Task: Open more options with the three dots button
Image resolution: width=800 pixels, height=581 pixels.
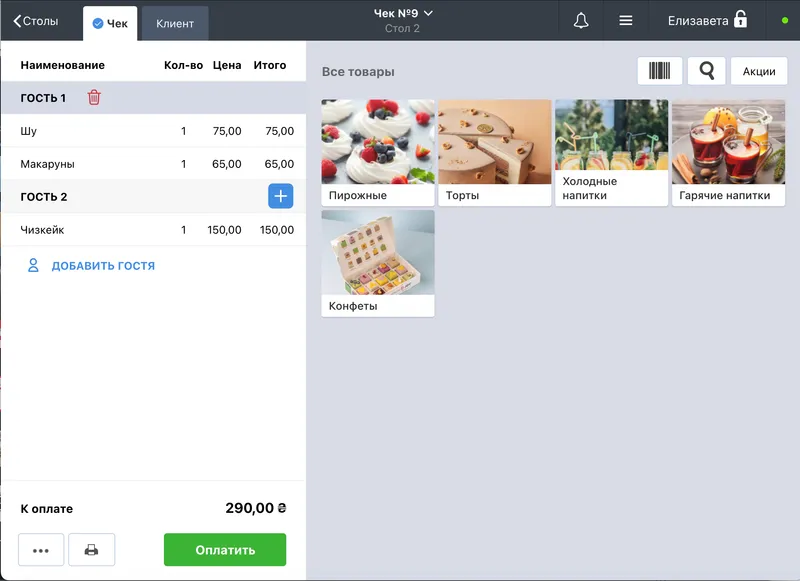Action: [41, 550]
